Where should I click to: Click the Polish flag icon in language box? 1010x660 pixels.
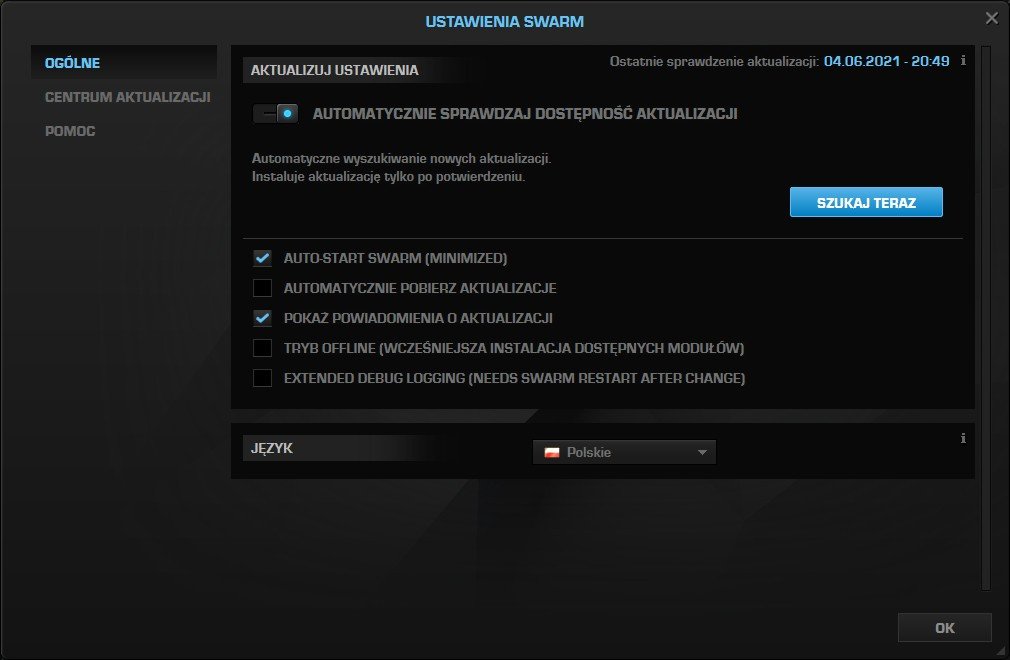tap(551, 453)
